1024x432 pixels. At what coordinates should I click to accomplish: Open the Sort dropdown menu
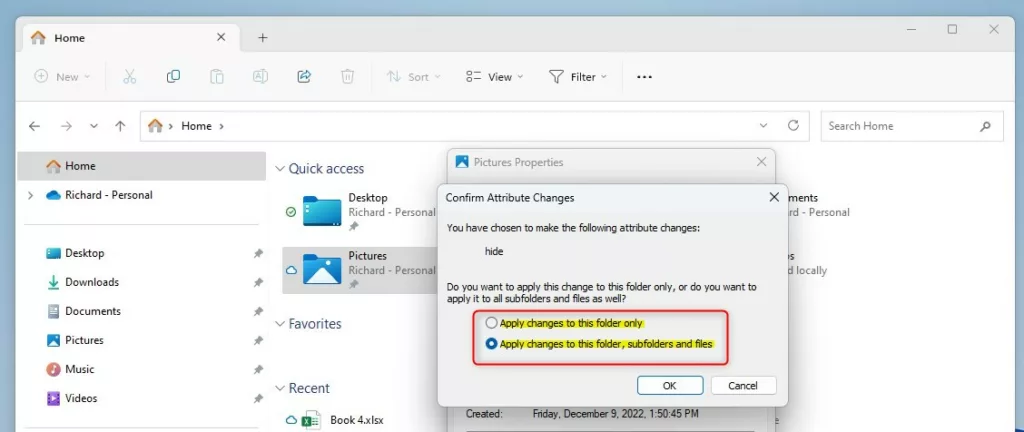413,77
